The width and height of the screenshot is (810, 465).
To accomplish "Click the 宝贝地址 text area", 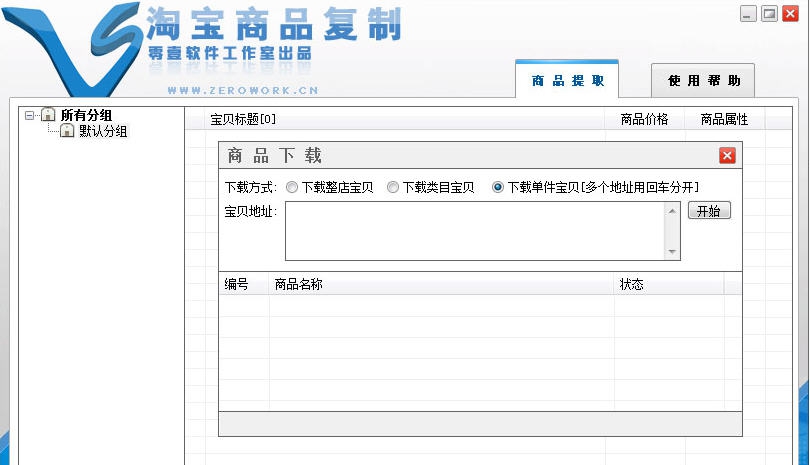I will (475, 231).
